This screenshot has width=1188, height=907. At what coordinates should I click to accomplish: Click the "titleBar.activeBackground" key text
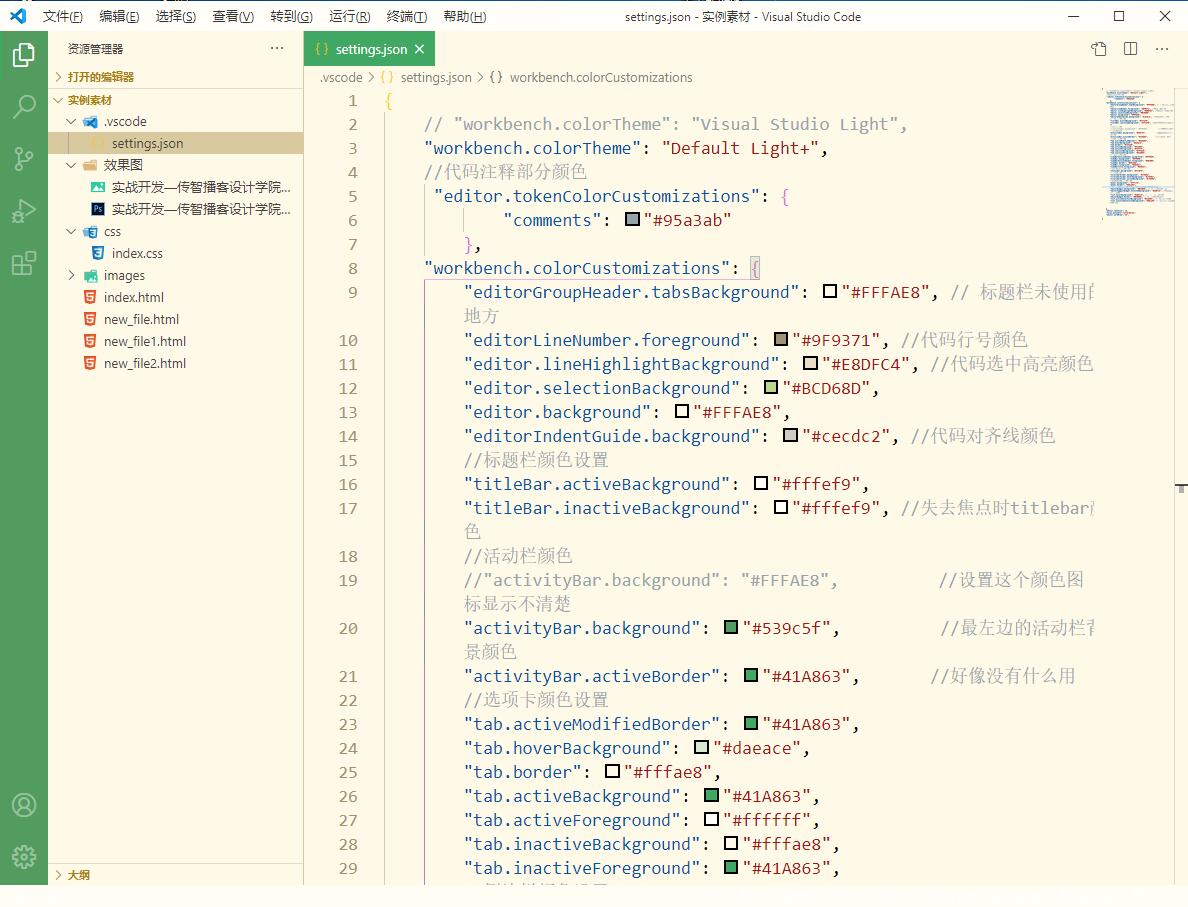(596, 484)
